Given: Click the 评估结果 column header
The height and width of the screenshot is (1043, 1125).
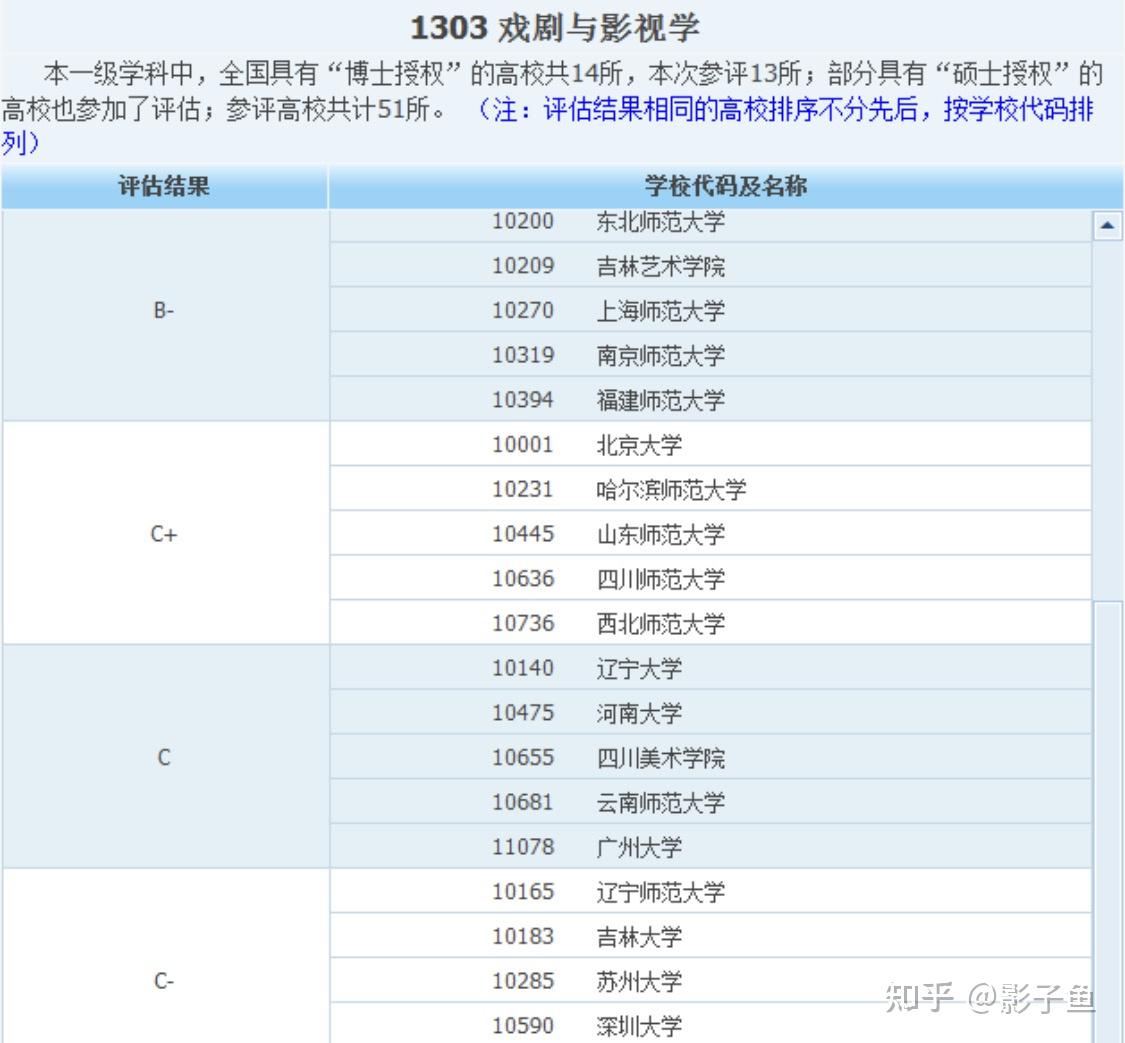Looking at the screenshot, I should click(164, 187).
